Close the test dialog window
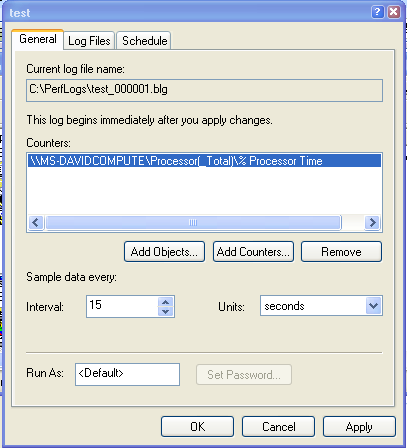The height and width of the screenshot is (448, 407). 394,12
